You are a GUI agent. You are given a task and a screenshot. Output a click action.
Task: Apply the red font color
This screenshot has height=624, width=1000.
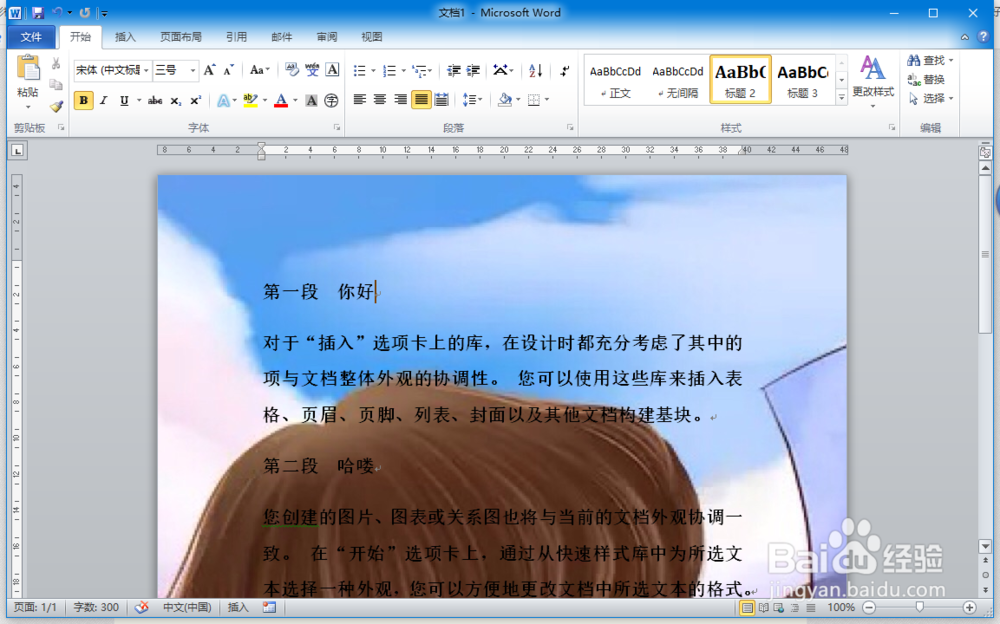click(281, 101)
